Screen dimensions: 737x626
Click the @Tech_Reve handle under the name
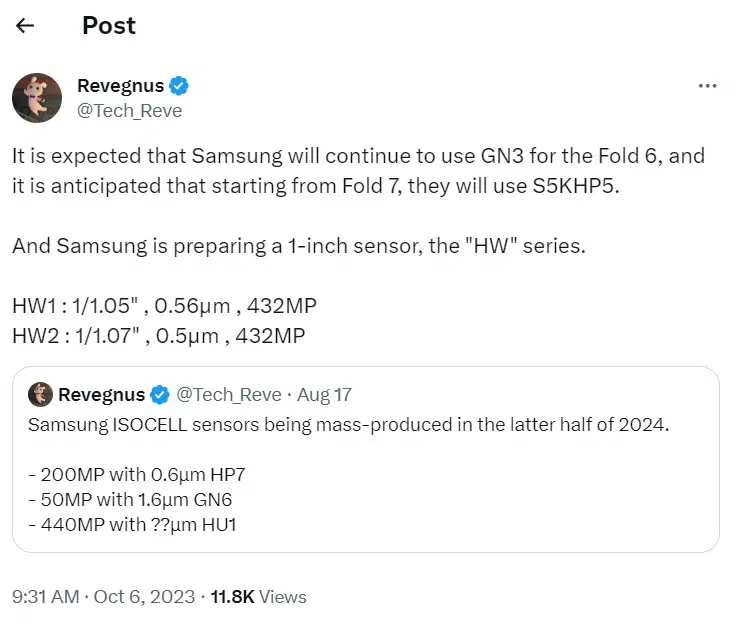tap(129, 111)
